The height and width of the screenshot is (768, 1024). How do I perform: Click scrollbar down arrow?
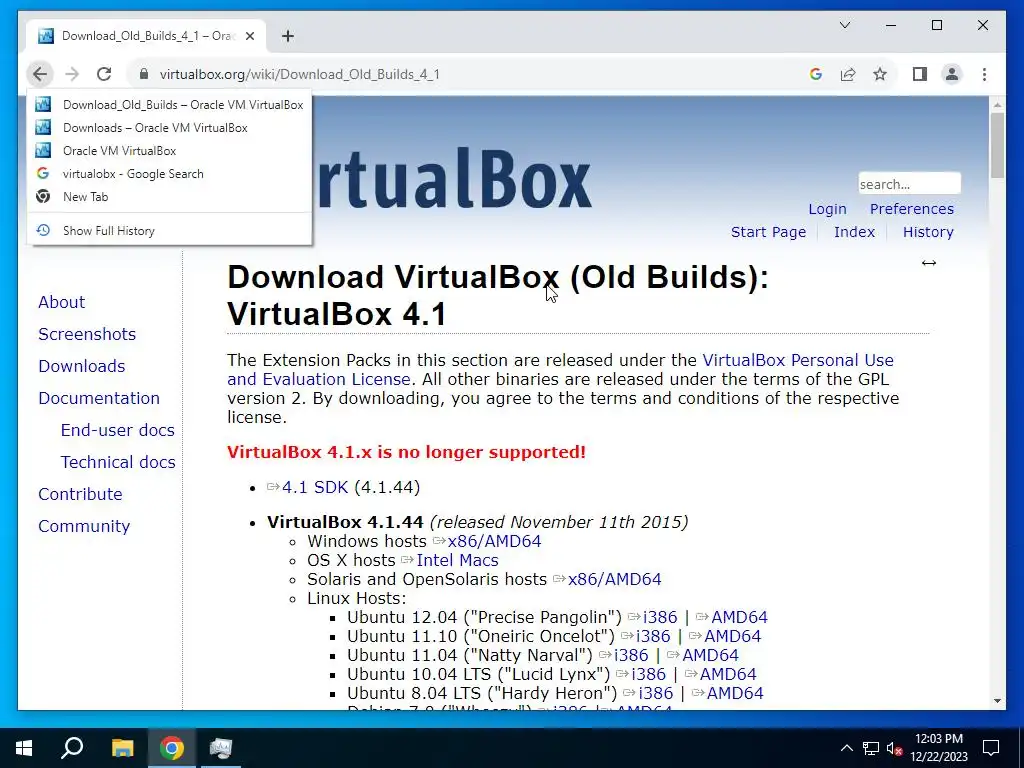click(997, 701)
